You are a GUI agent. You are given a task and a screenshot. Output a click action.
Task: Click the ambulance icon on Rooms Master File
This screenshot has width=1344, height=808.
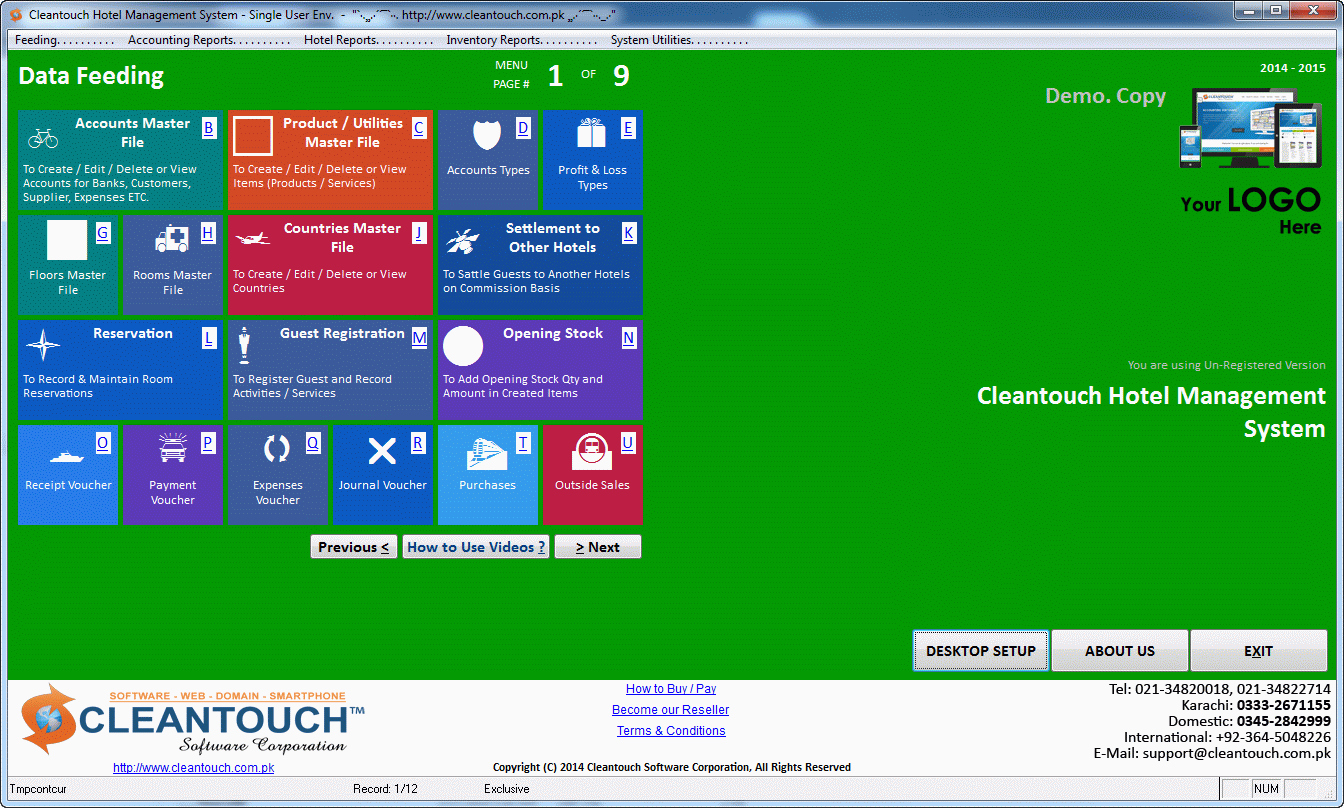click(172, 240)
